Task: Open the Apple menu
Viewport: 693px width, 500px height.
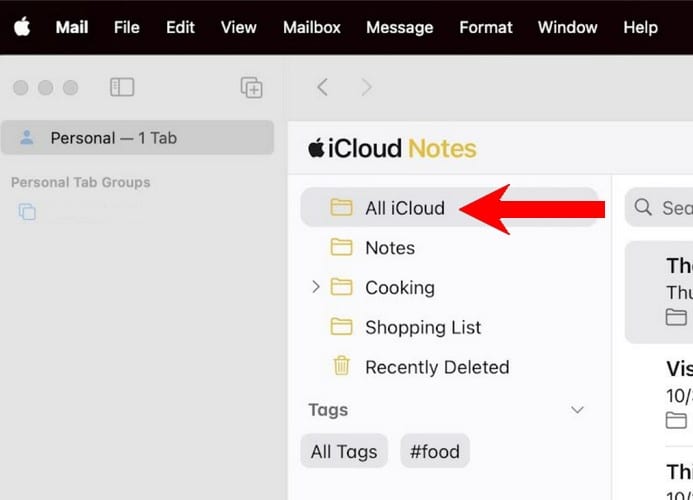Action: (22, 27)
